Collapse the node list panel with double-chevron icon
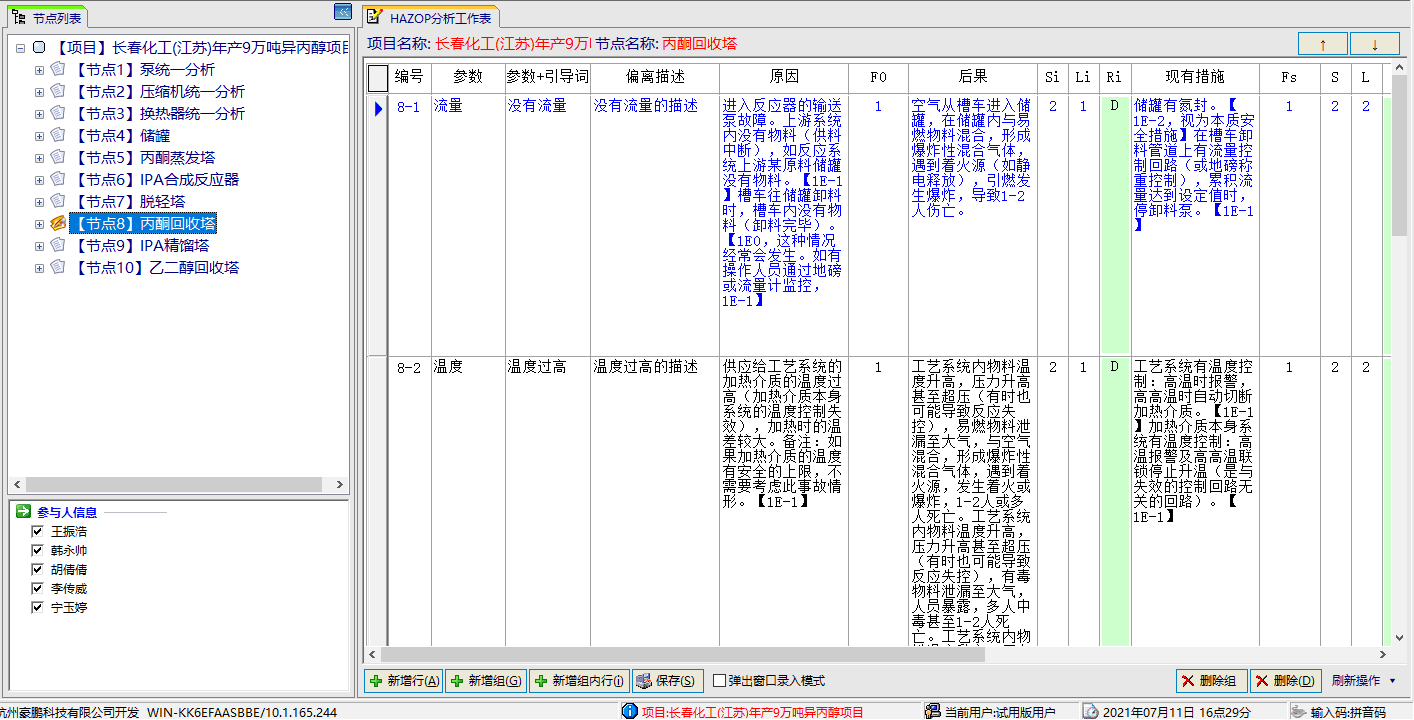The height and width of the screenshot is (720, 1414). [x=342, y=12]
